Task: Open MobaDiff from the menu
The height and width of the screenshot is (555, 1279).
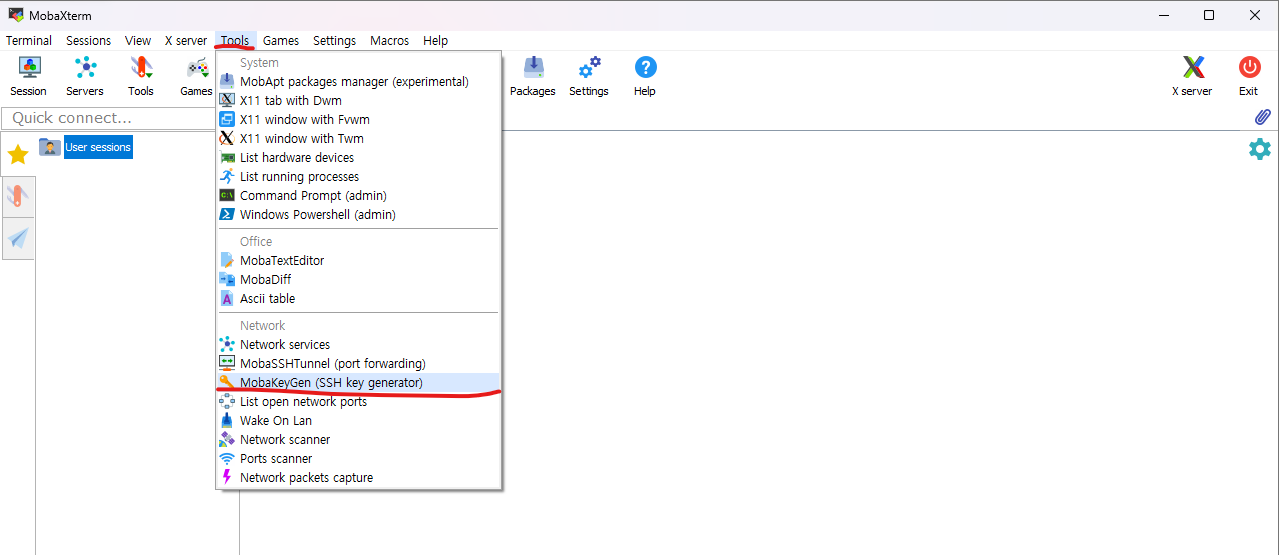Action: pos(358,280)
